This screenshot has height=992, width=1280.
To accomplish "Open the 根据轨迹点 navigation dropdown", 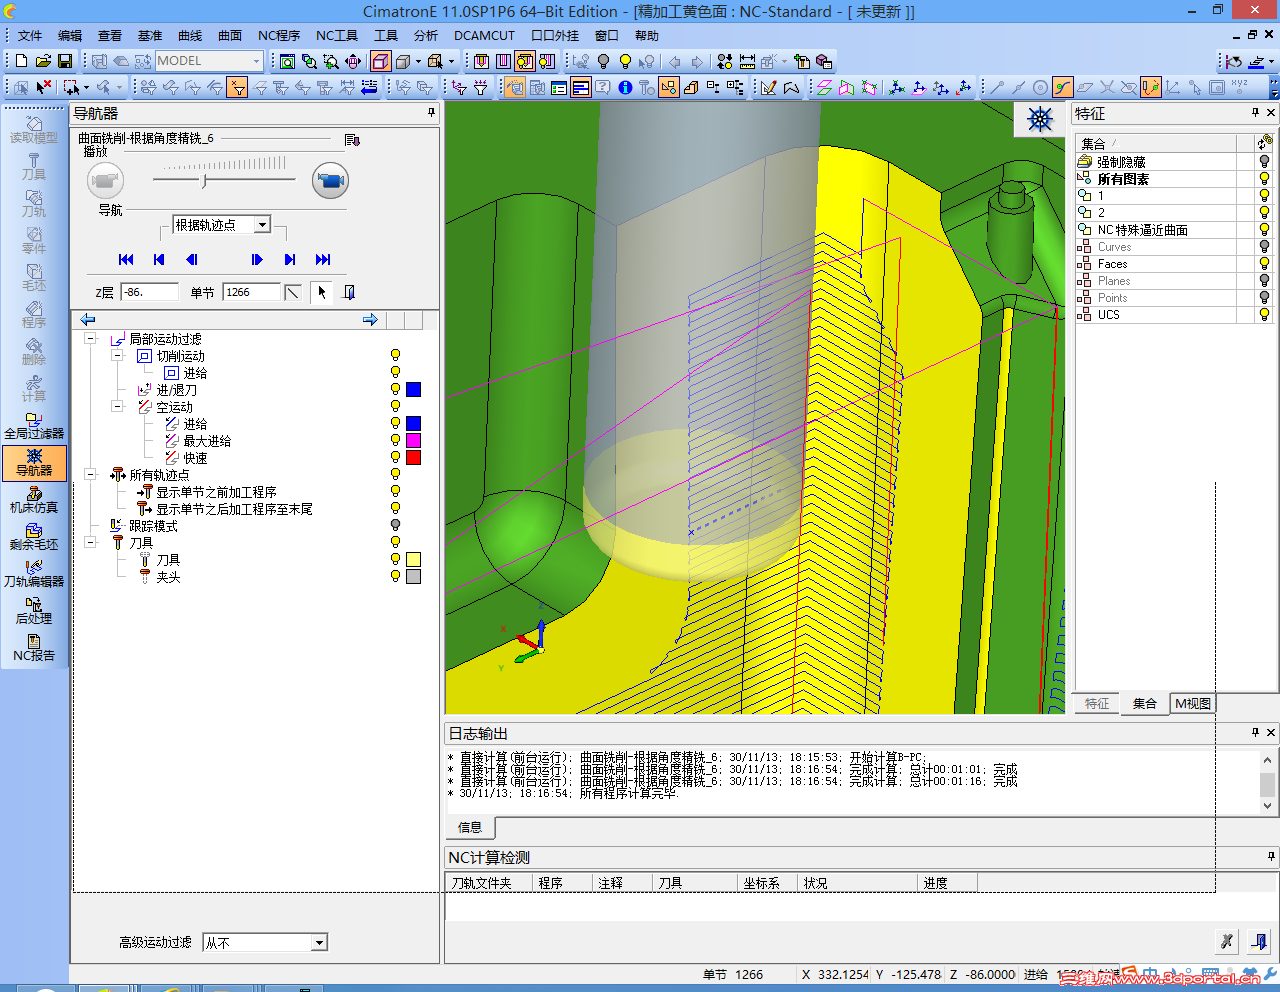I will click(x=262, y=225).
